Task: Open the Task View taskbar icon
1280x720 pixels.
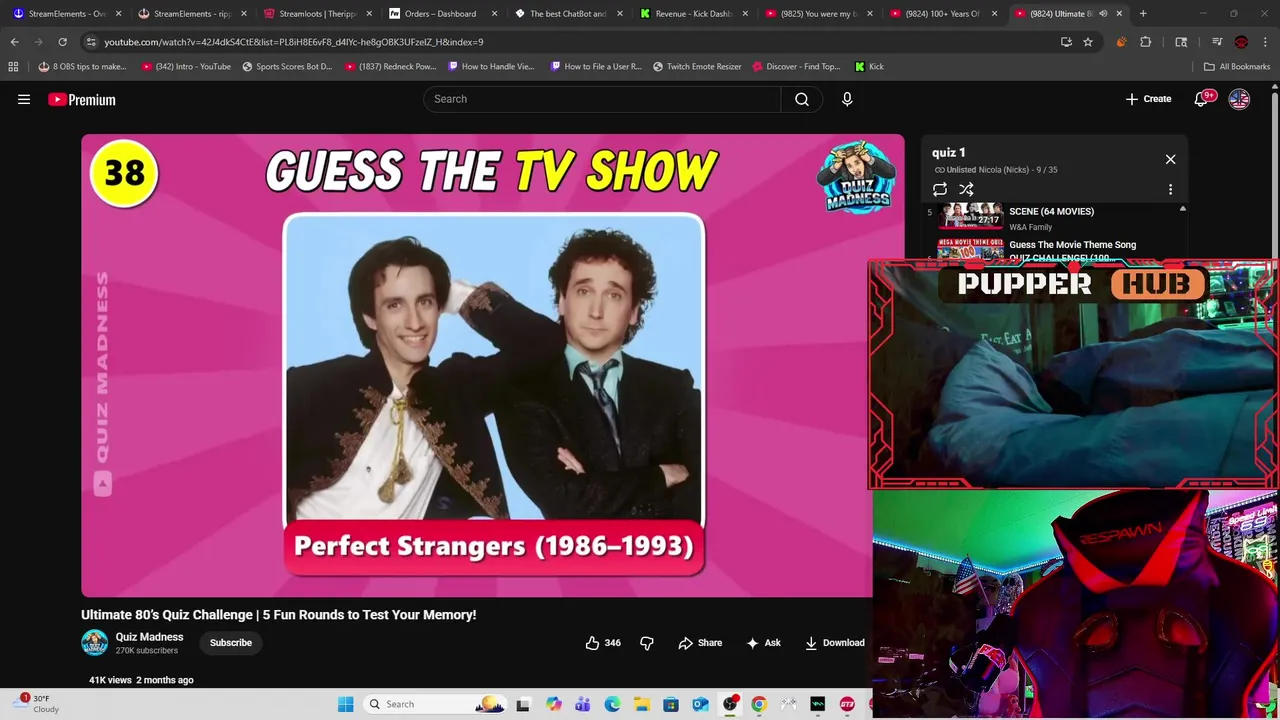Action: pyautogui.click(x=523, y=704)
